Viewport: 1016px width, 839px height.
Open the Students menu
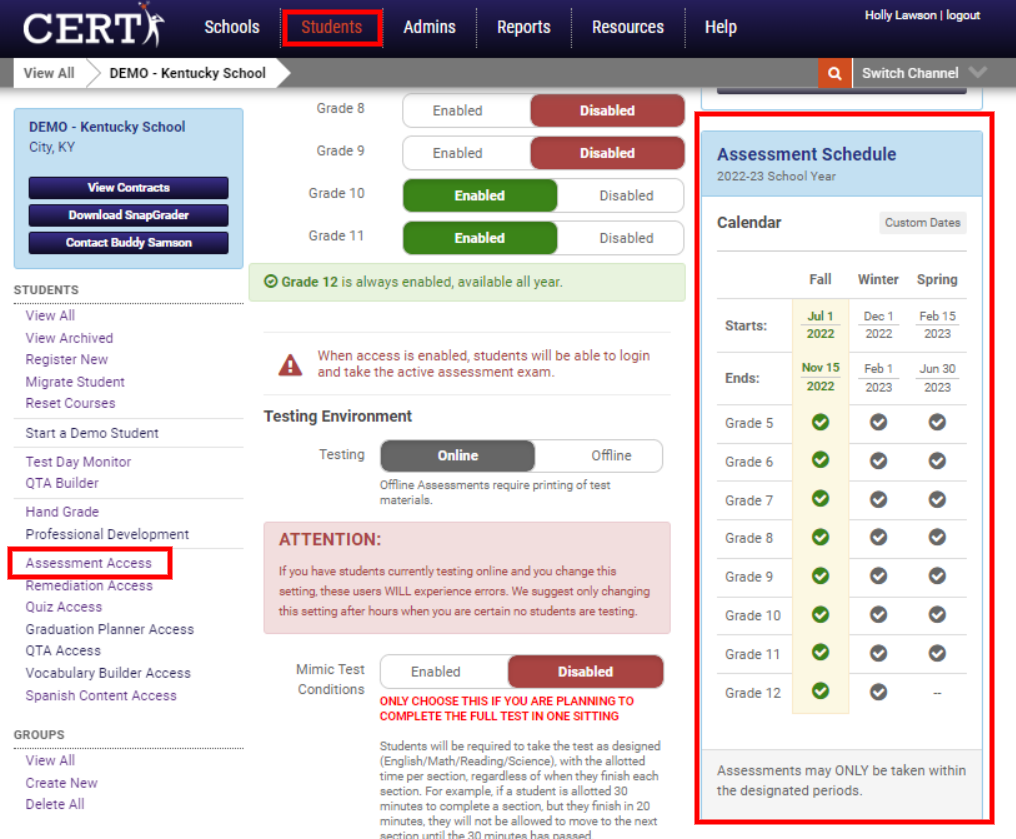pyautogui.click(x=332, y=27)
